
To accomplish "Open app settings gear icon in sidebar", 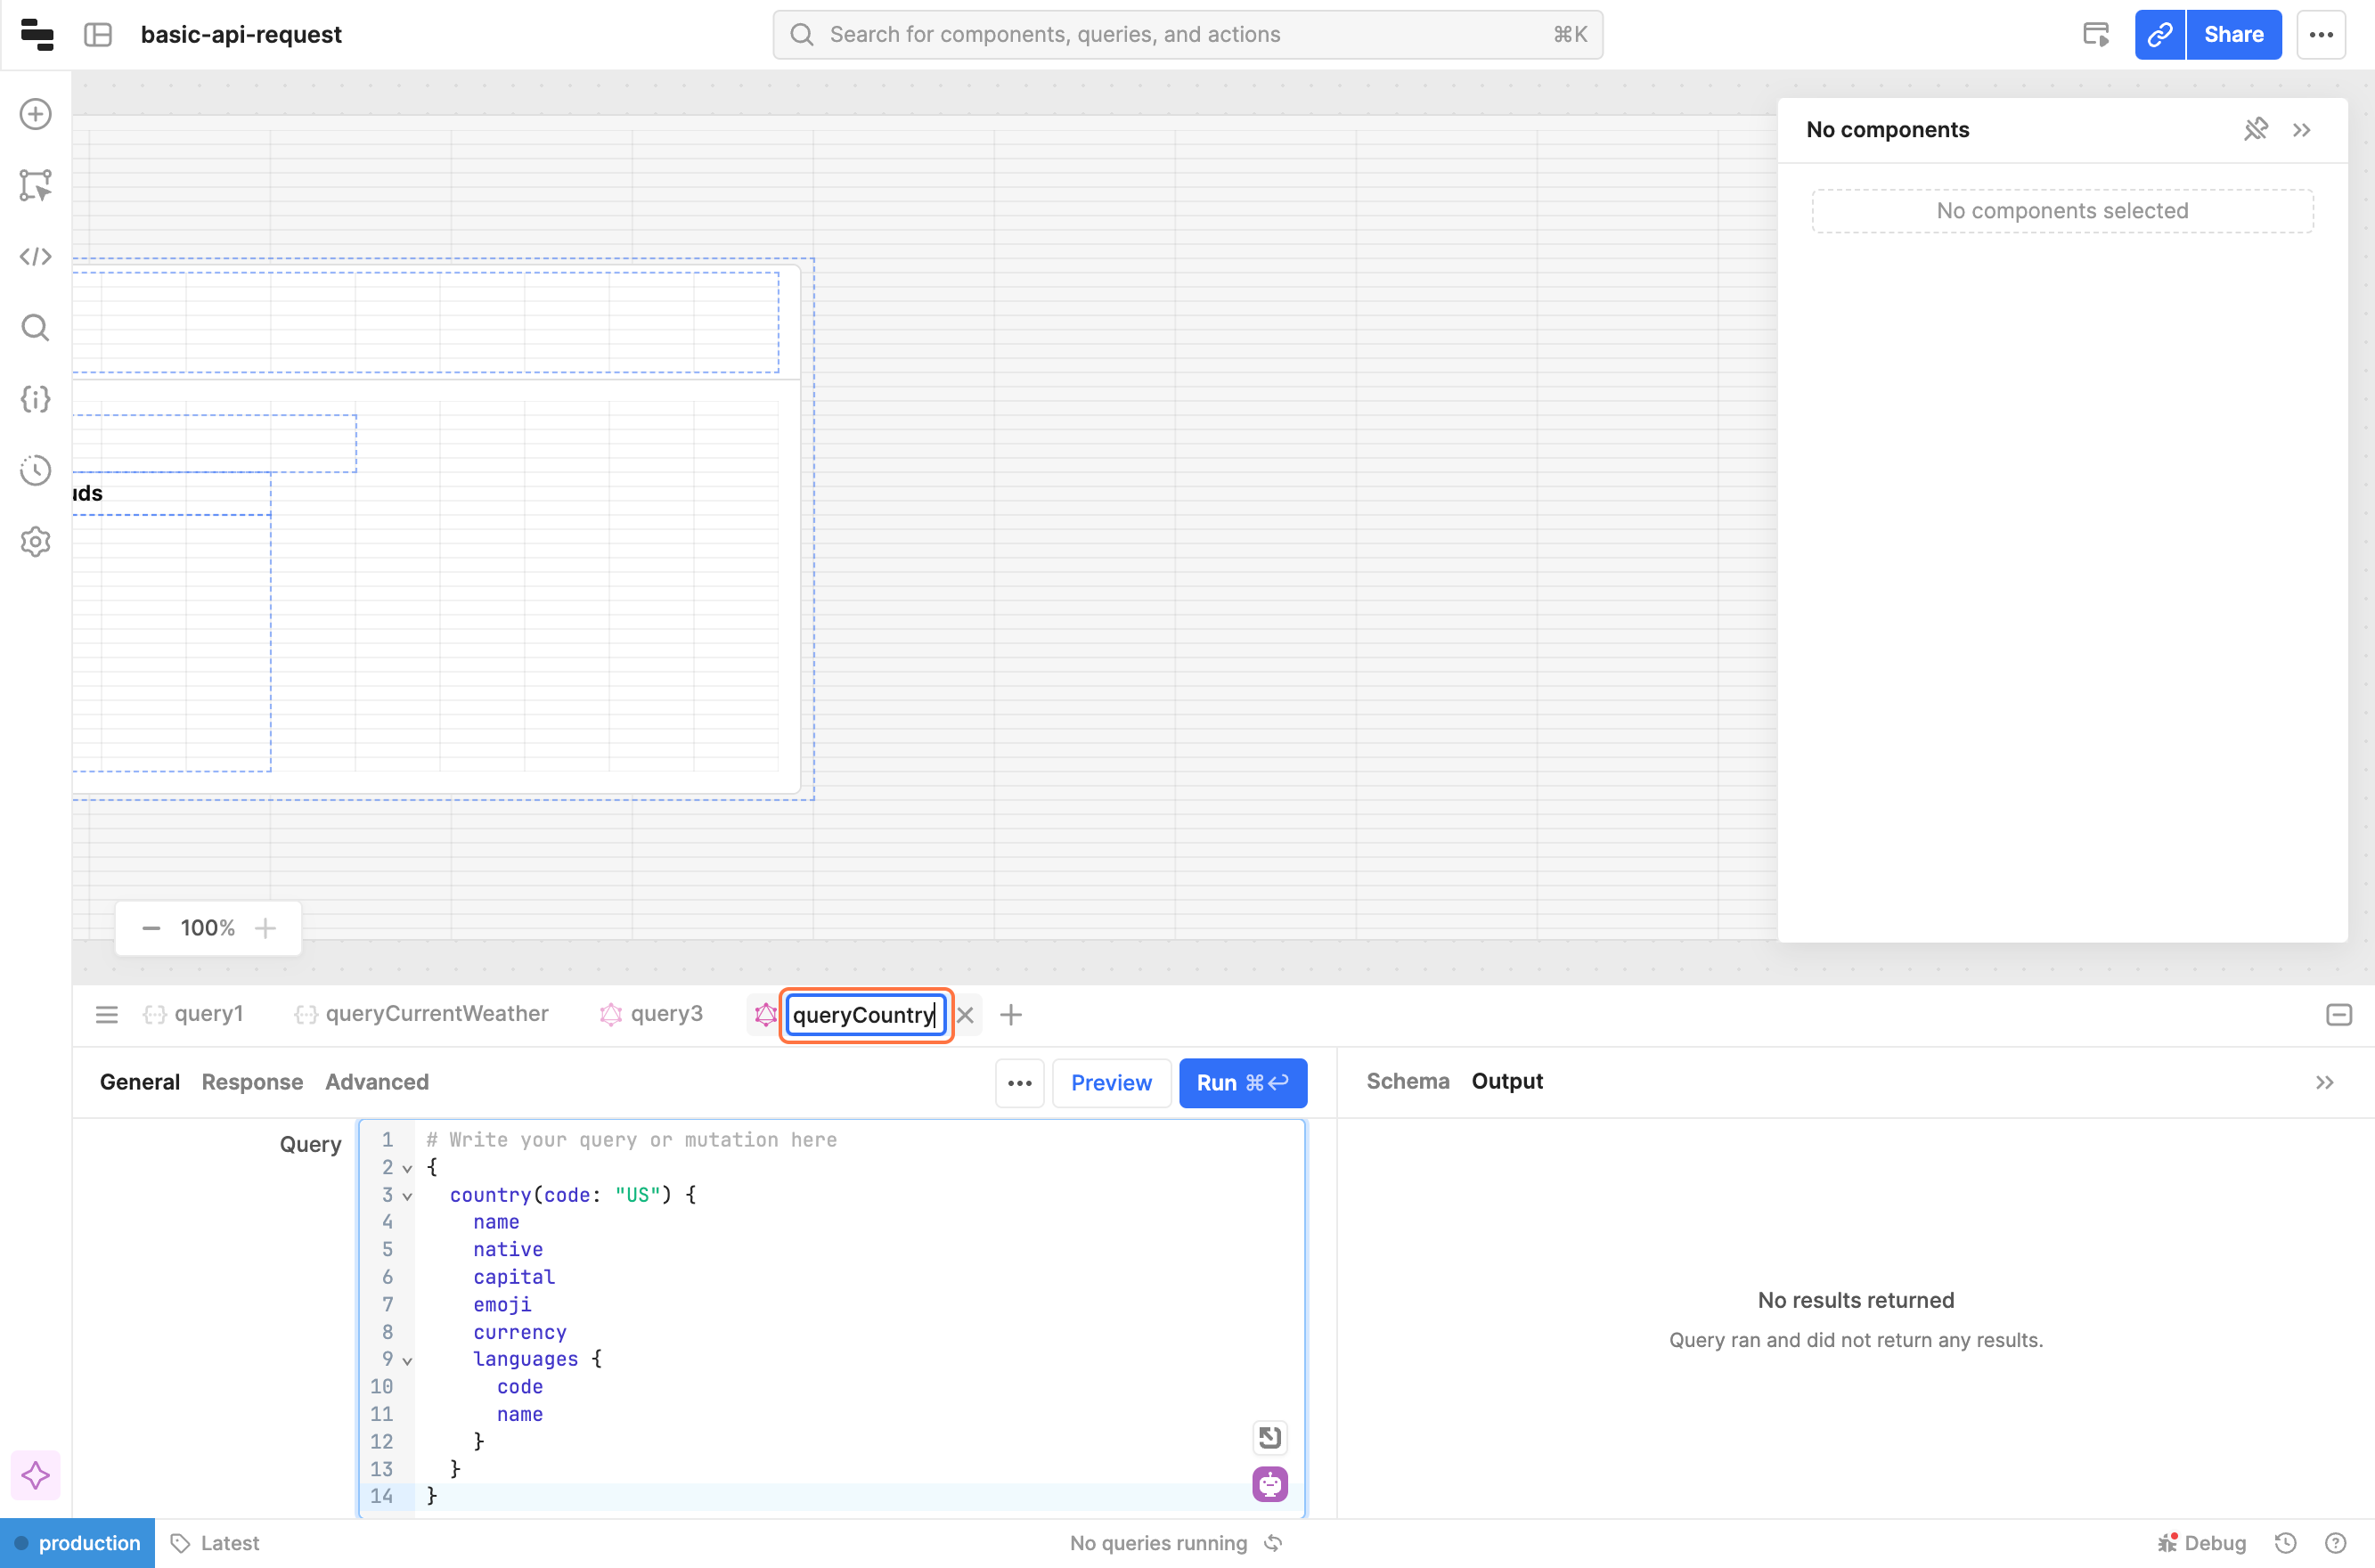I will point(36,542).
